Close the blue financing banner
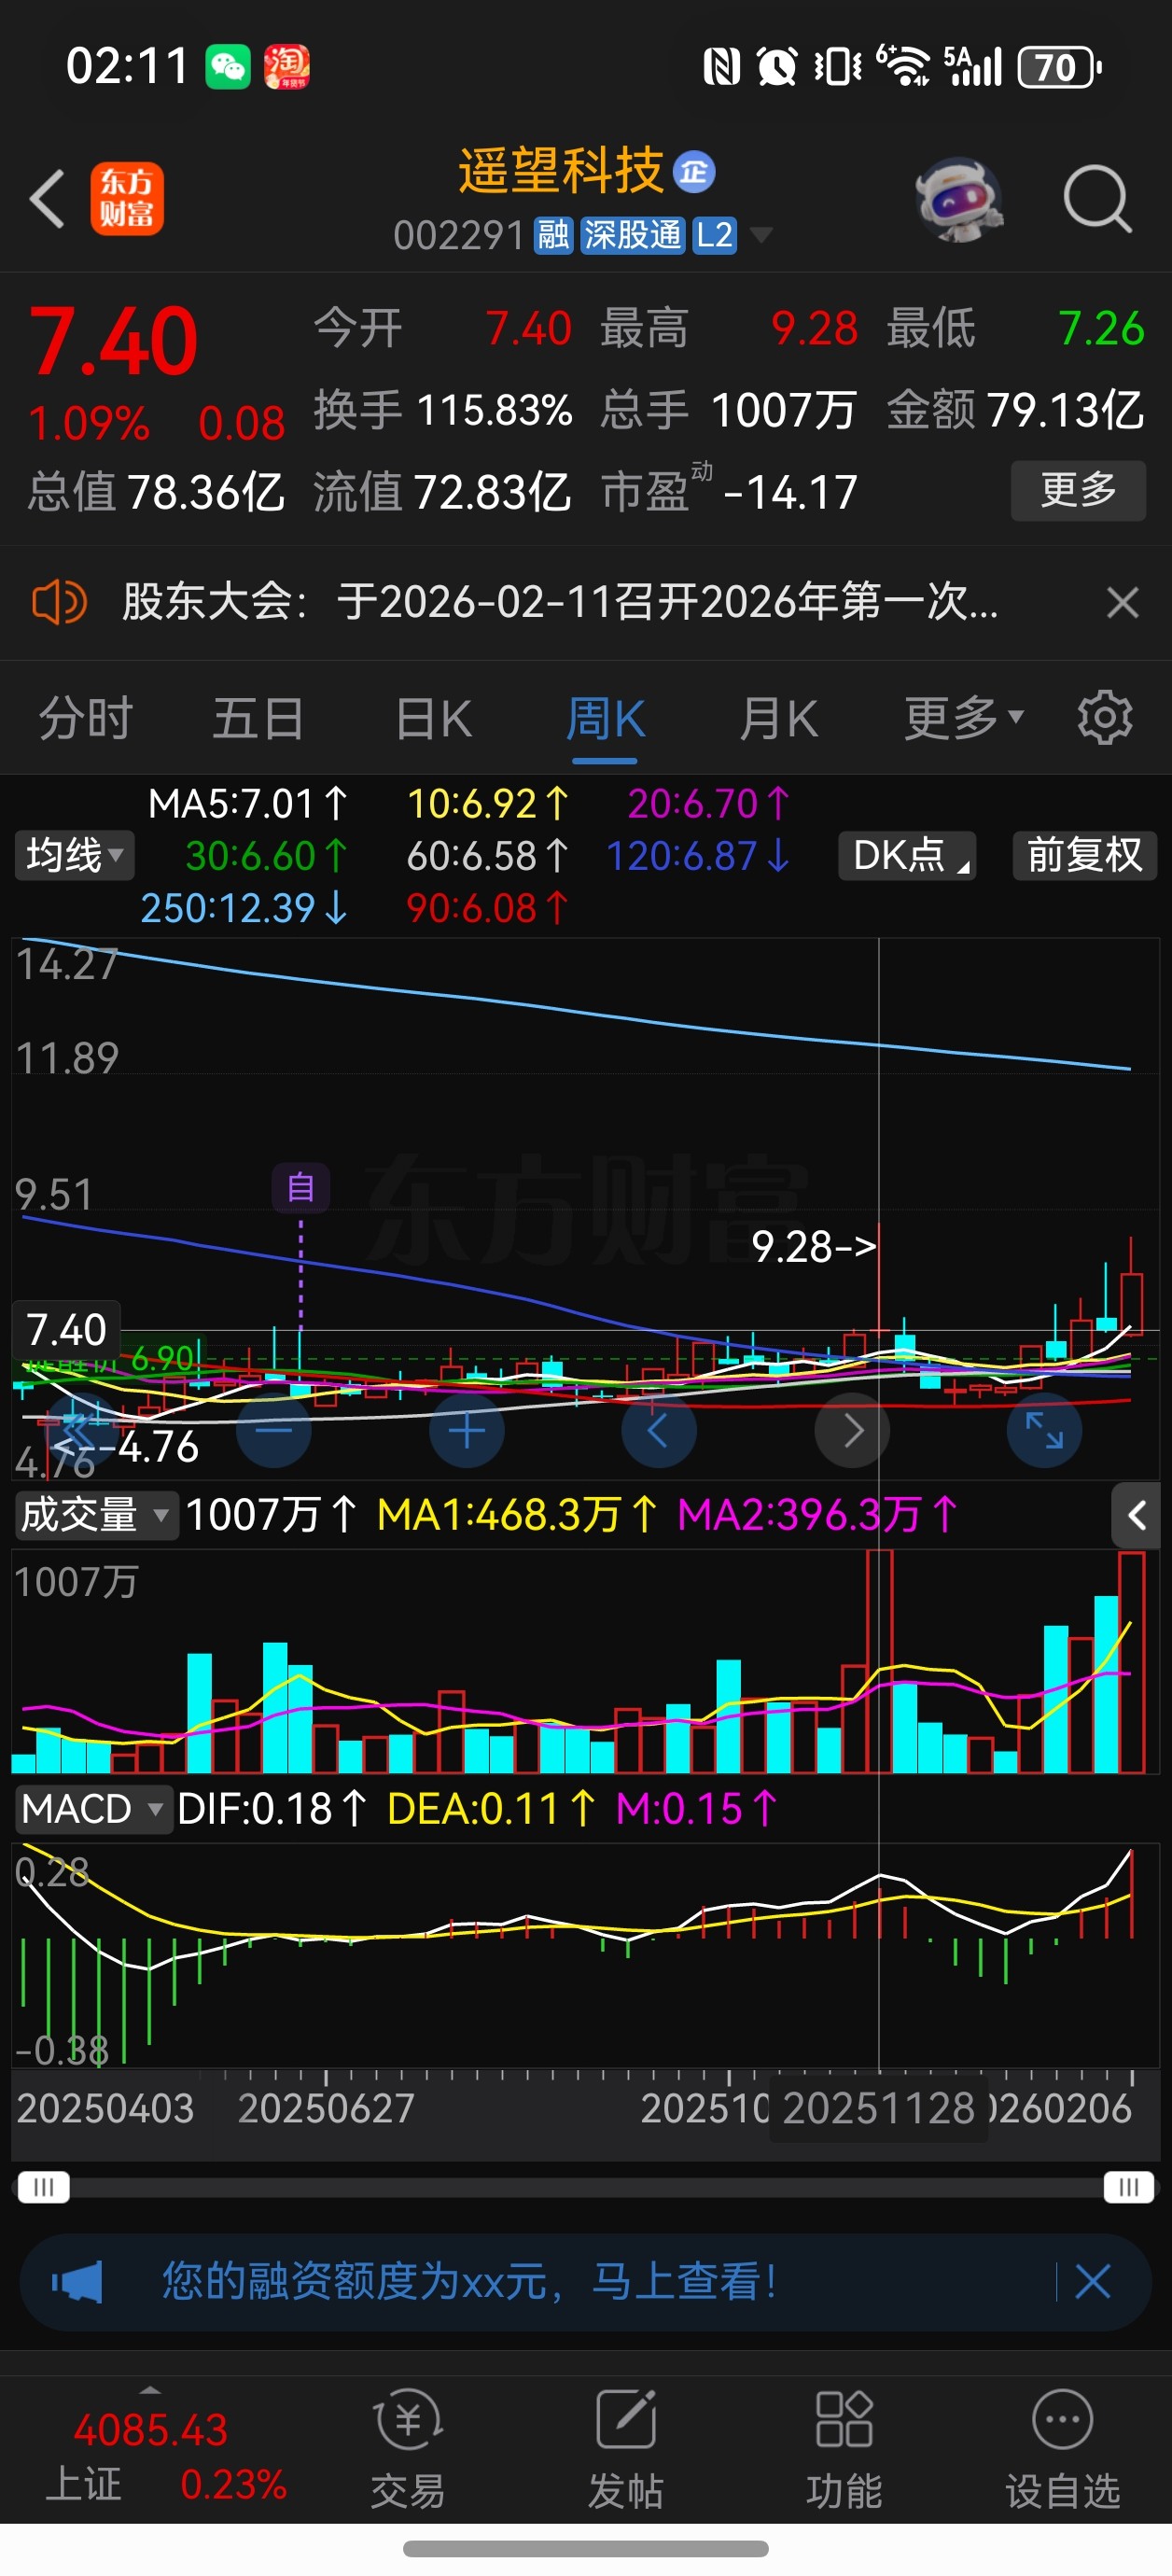This screenshot has width=1172, height=2576. (x=1092, y=2282)
